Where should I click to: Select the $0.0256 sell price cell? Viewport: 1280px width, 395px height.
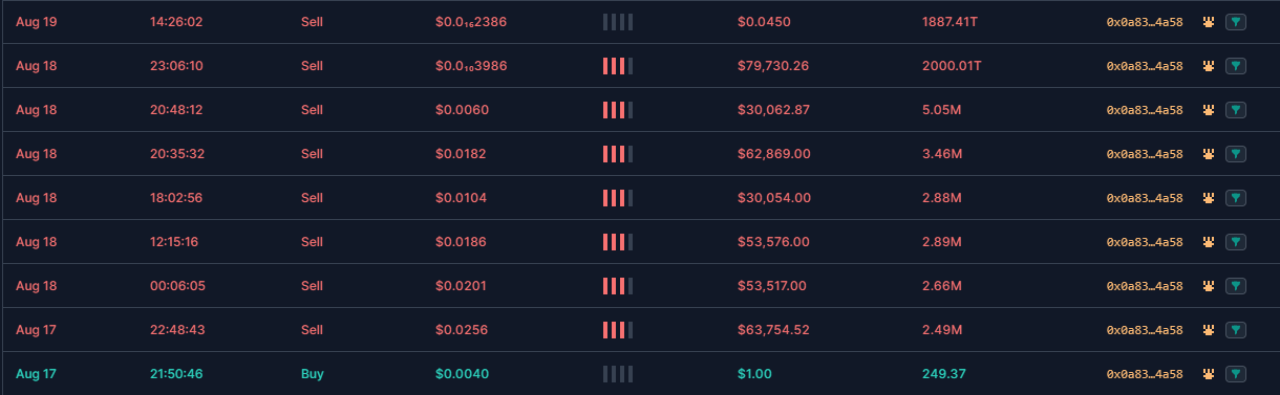click(462, 330)
